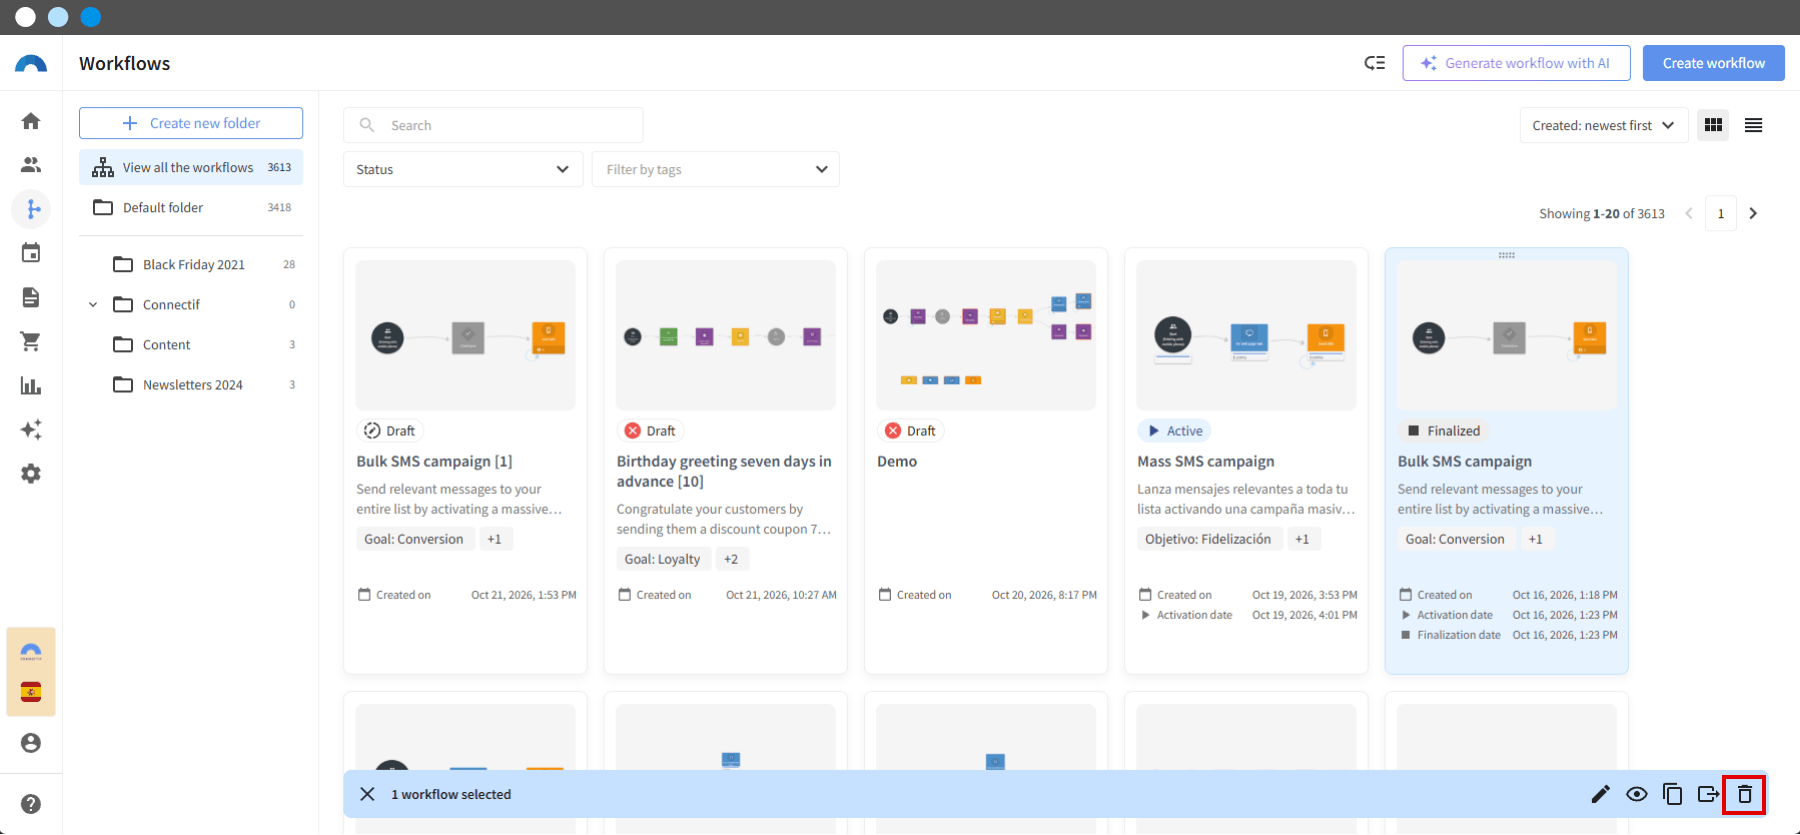Click the Bulk SMS campaign [1] title
This screenshot has height=835, width=1800.
click(434, 461)
